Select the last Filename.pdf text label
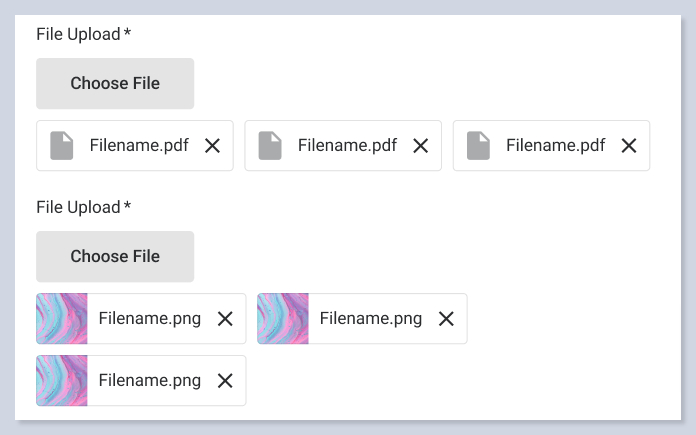The image size is (696, 435). coord(555,146)
